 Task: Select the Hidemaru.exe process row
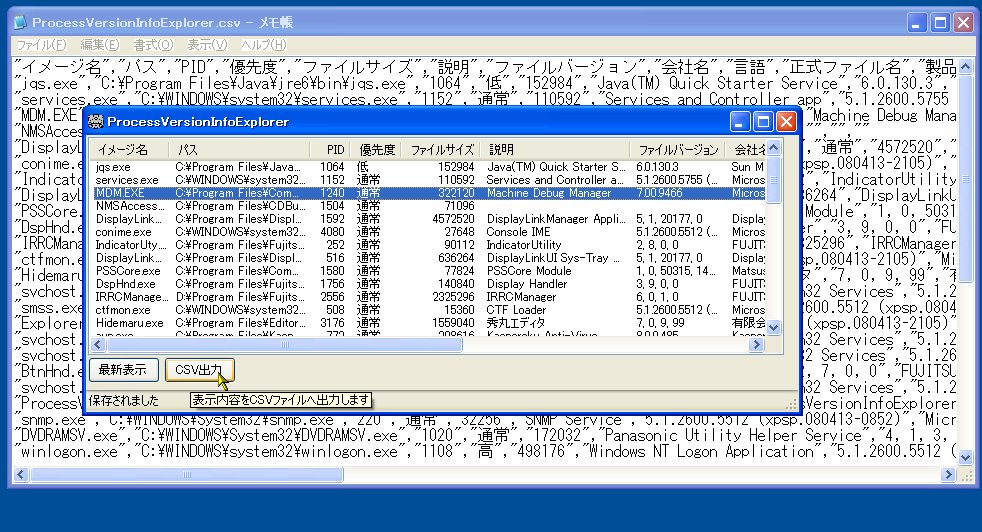coord(429,323)
